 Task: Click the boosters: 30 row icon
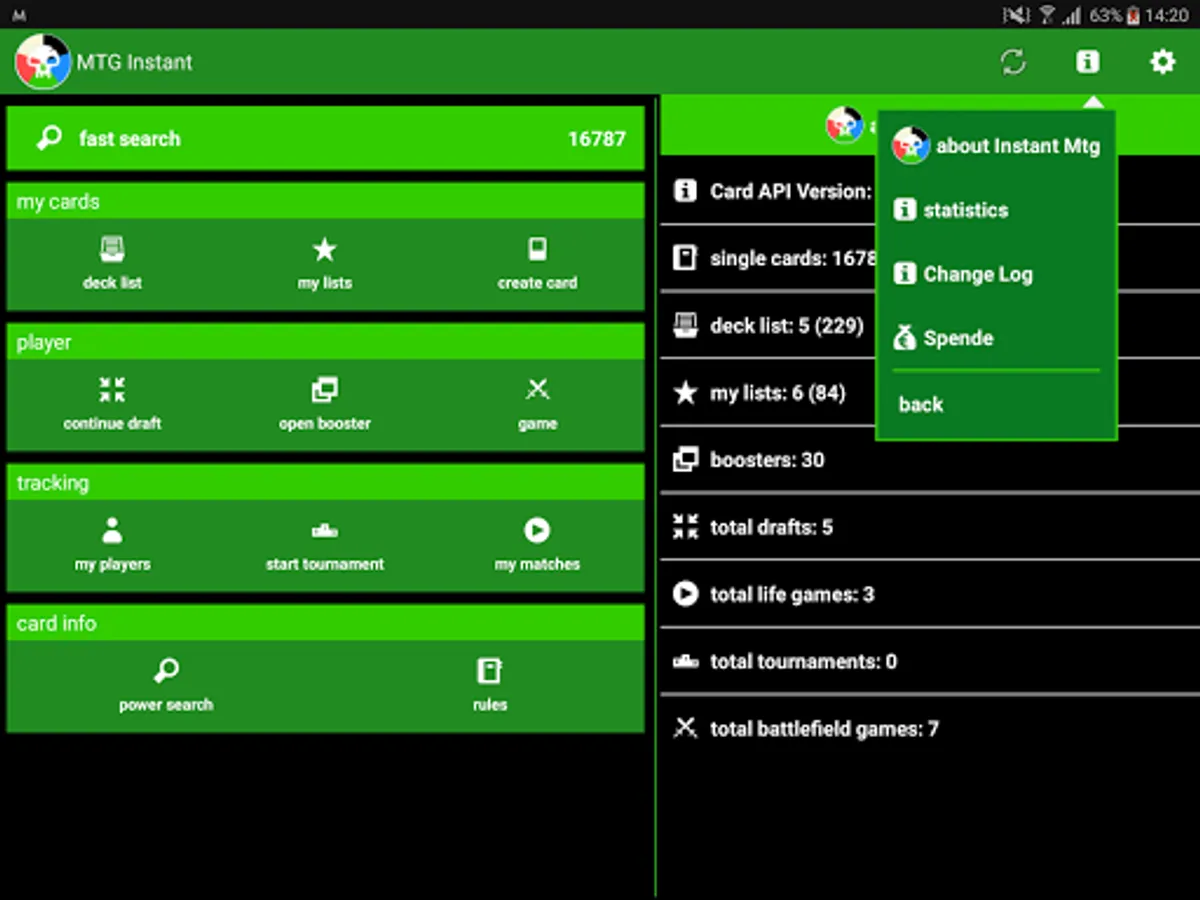685,460
